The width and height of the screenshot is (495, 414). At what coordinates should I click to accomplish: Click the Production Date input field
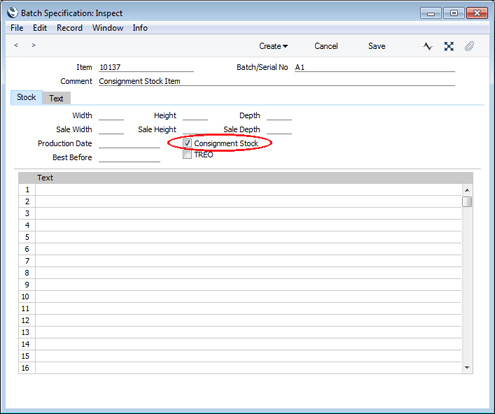pyautogui.click(x=129, y=144)
